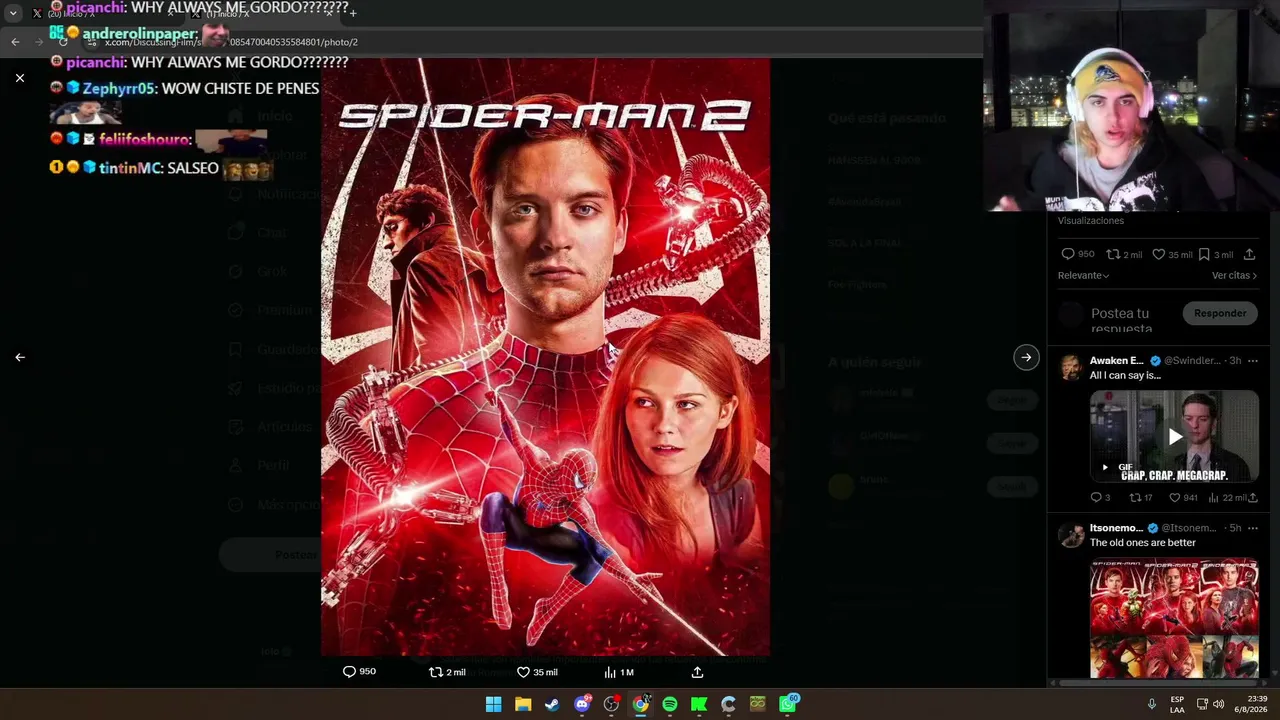
Task: Open the browser tab search dropdown
Action: 13,13
